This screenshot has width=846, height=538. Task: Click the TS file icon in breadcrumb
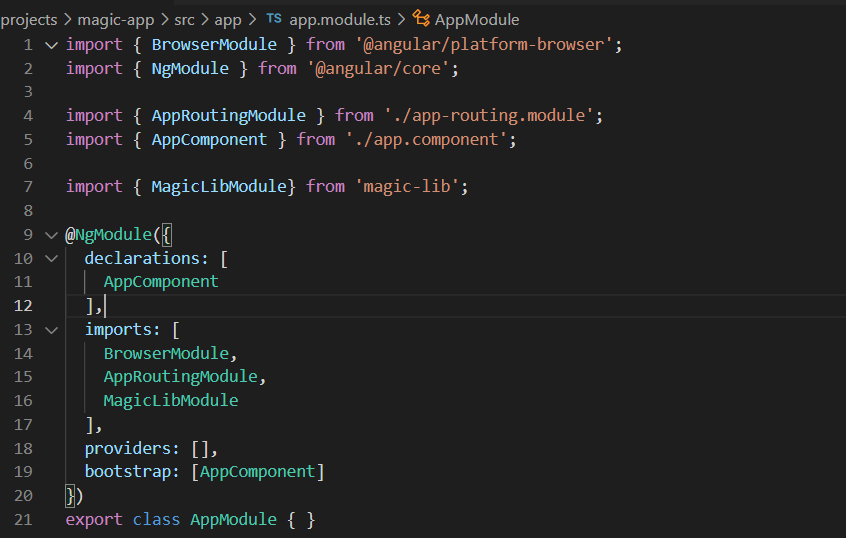coord(274,19)
